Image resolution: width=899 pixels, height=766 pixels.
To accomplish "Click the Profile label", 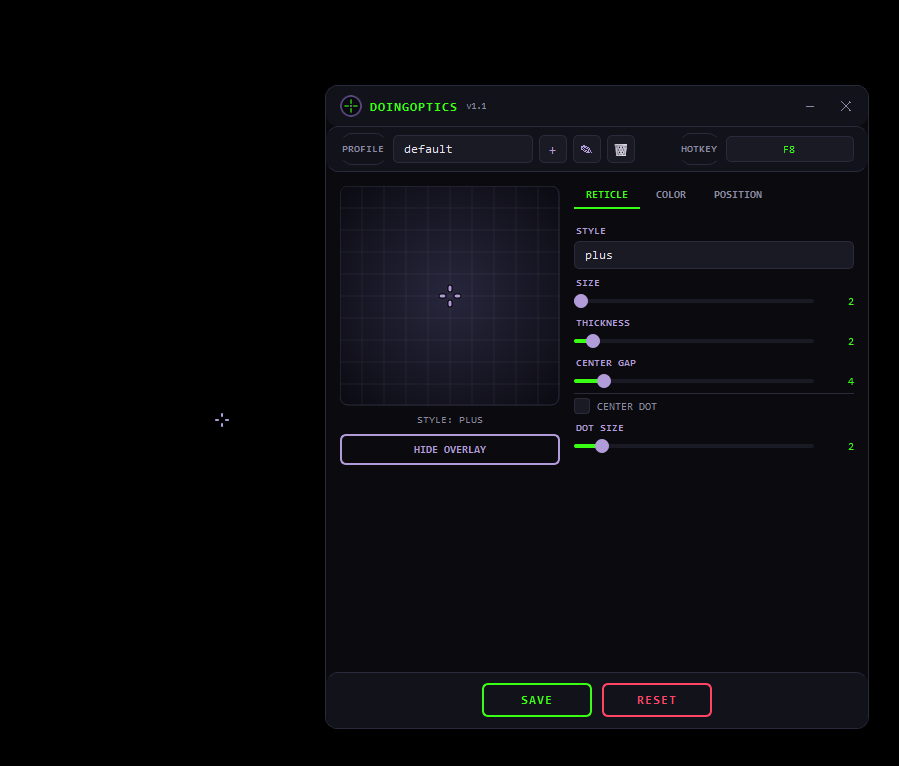I will click(x=363, y=149).
